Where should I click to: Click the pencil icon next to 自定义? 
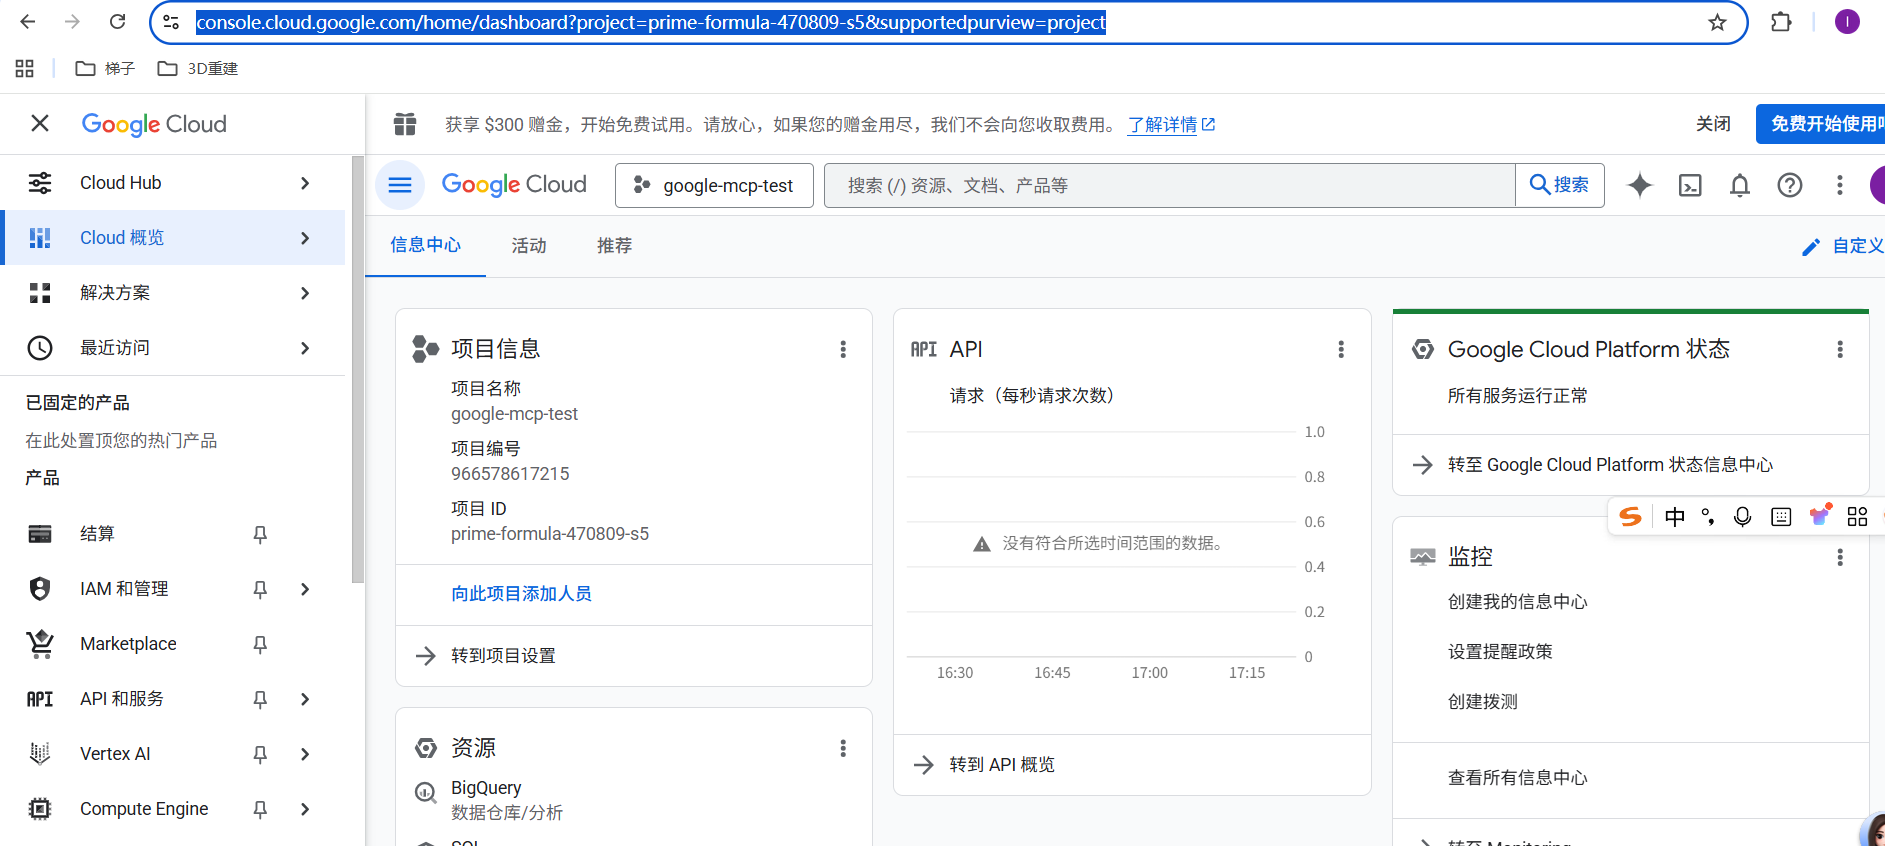[1811, 246]
